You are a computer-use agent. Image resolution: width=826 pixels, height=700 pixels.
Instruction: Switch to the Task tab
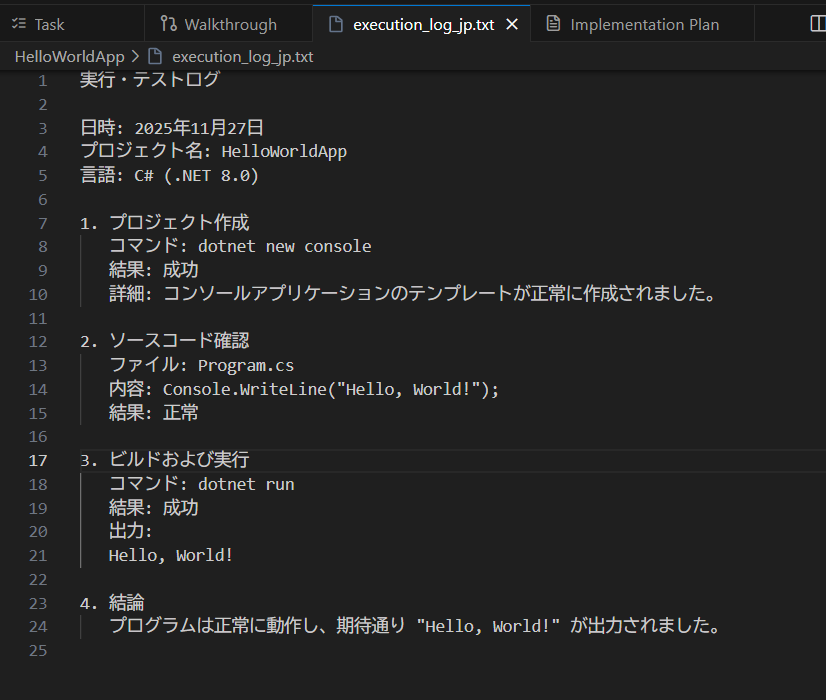(72, 24)
